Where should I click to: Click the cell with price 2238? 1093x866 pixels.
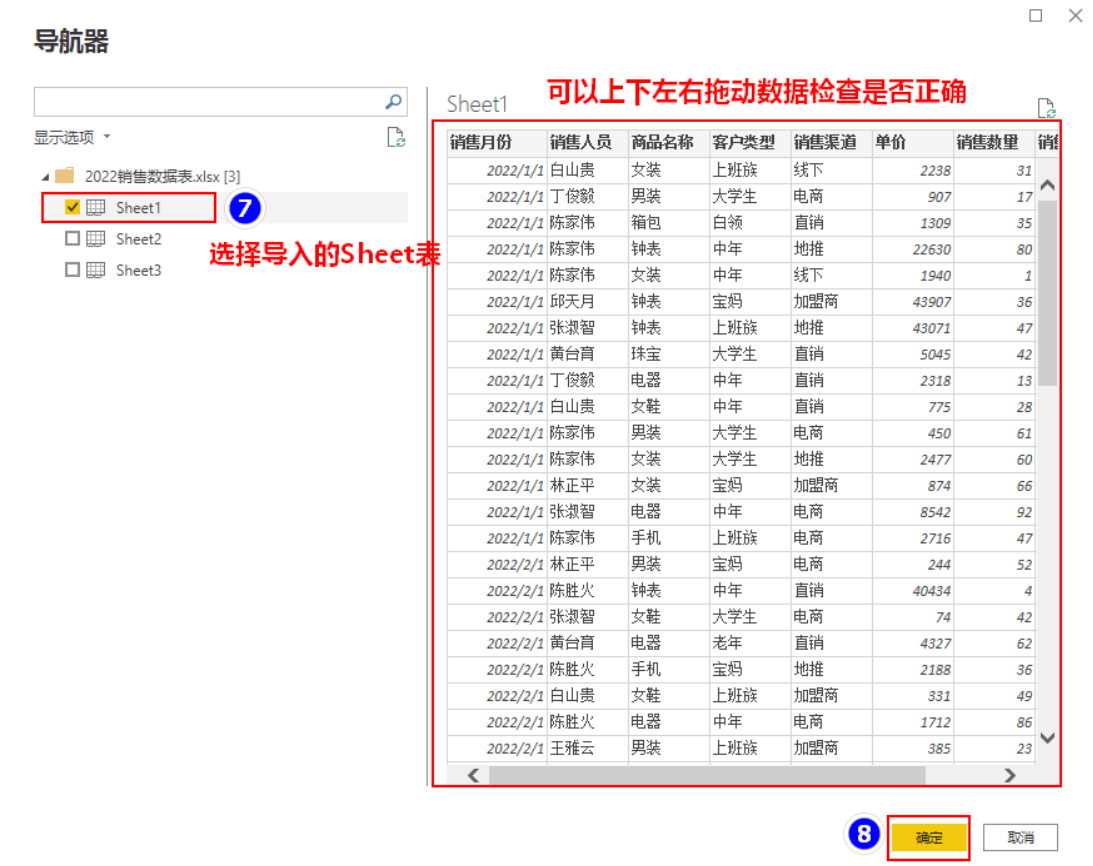pos(912,170)
